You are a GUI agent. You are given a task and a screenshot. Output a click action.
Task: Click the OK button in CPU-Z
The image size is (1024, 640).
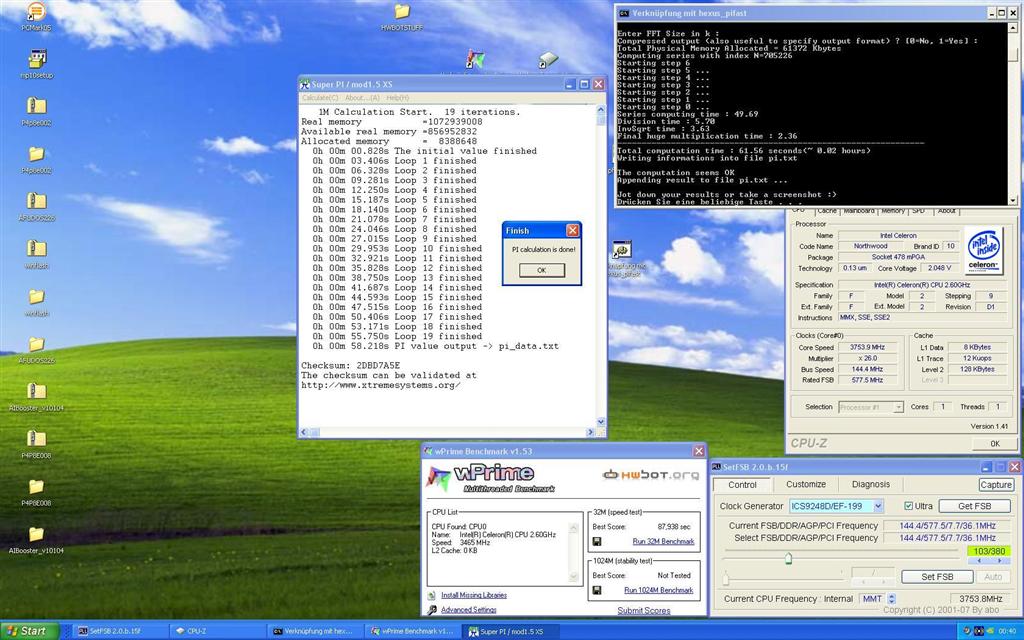pyautogui.click(x=994, y=443)
